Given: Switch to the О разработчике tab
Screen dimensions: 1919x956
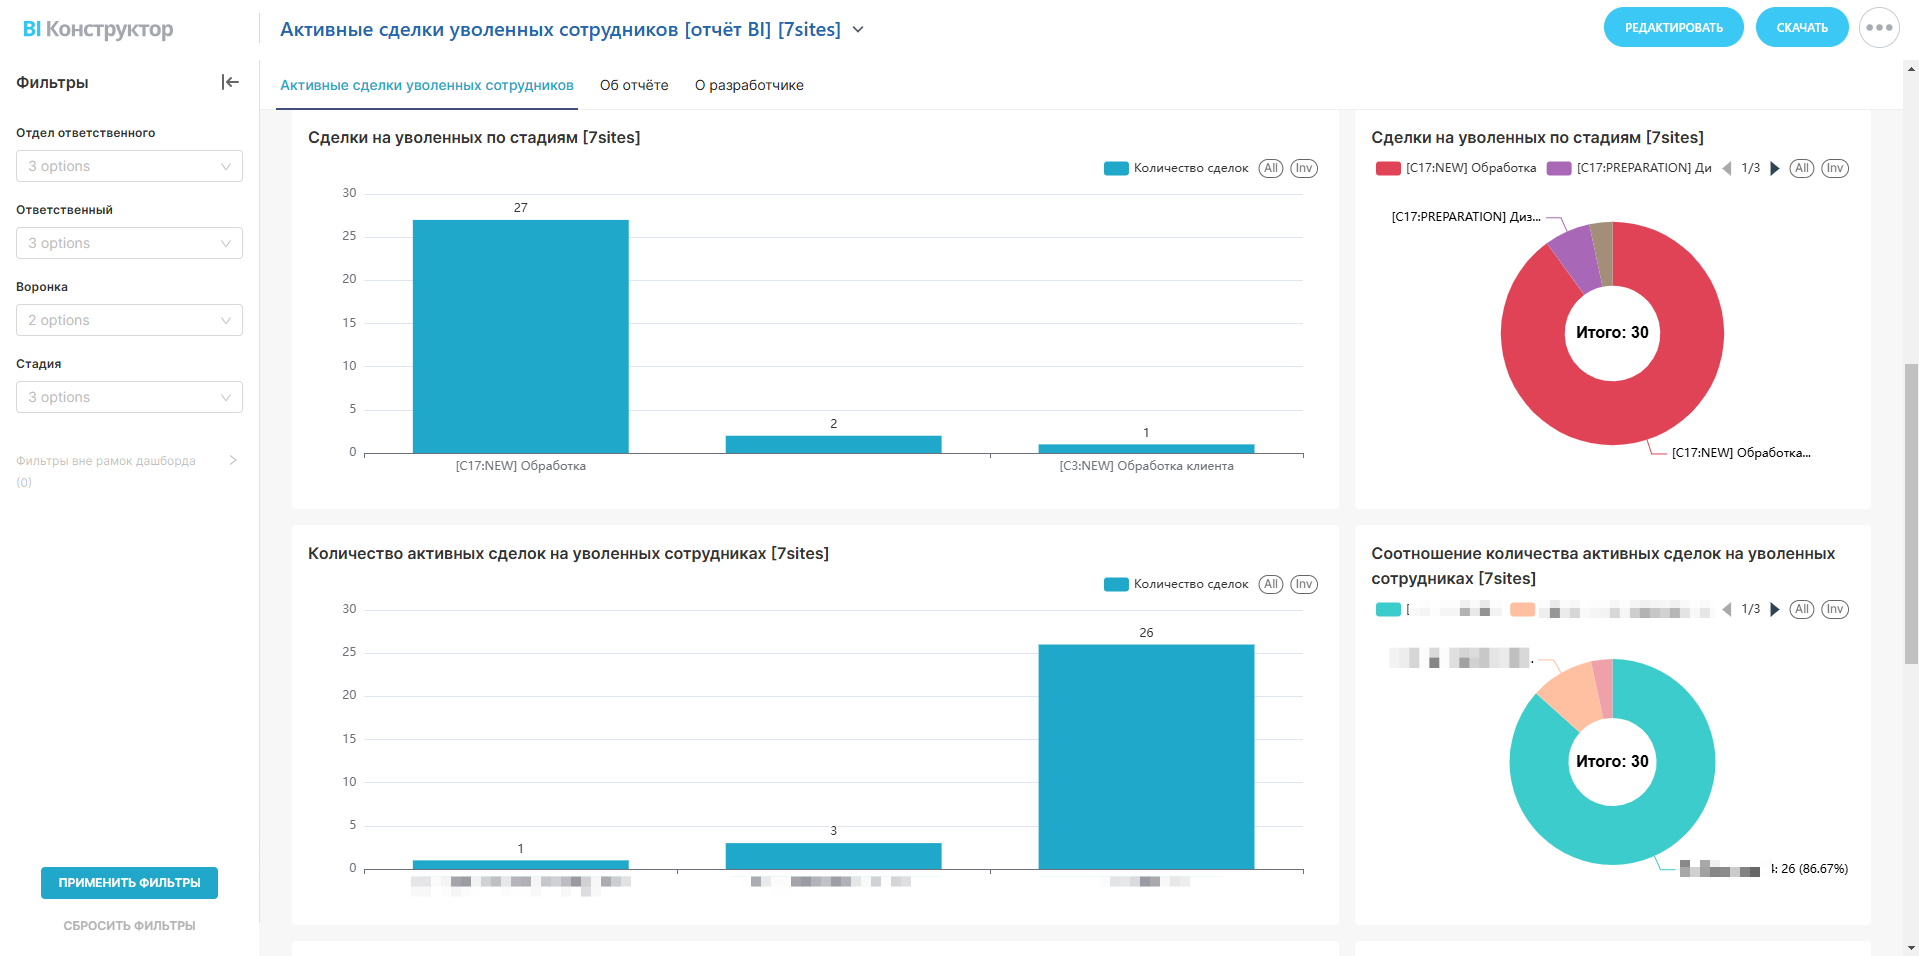Looking at the screenshot, I should pyautogui.click(x=749, y=85).
